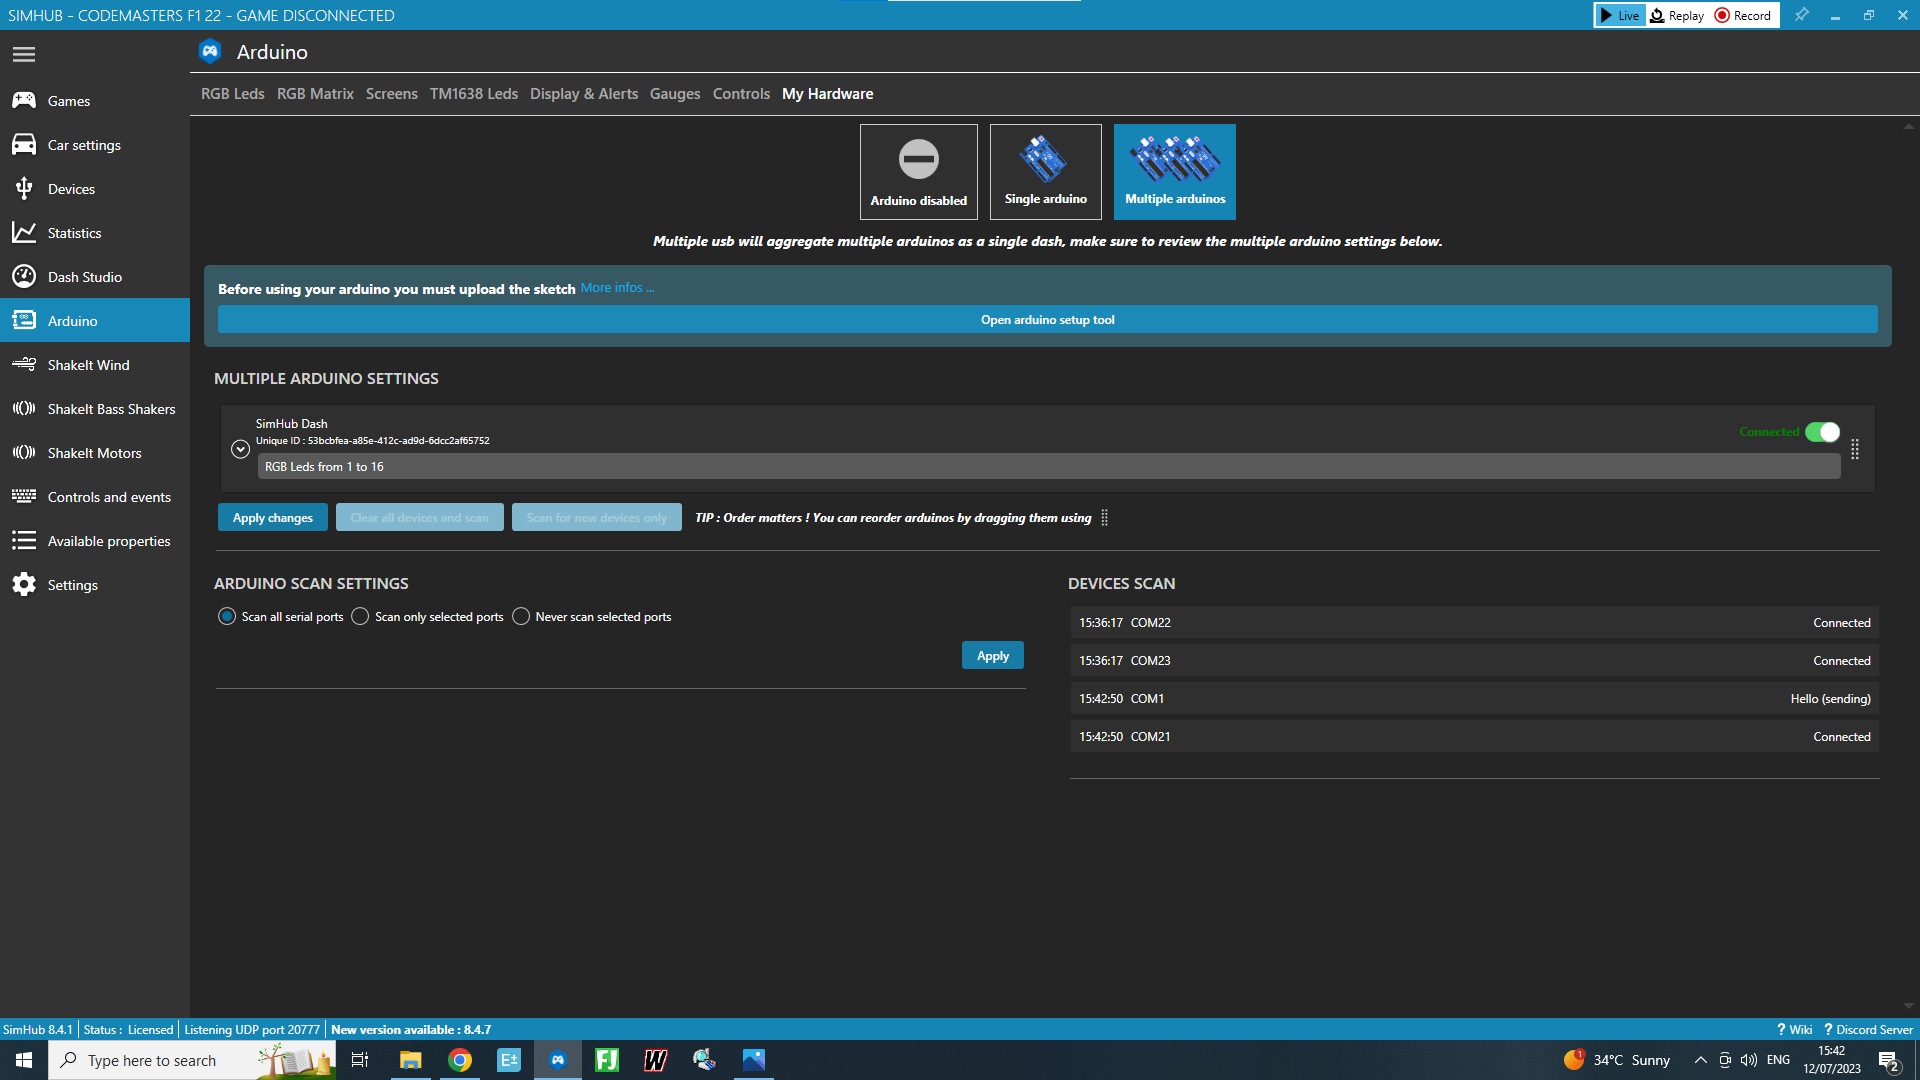Select Scan only selected ports option
This screenshot has height=1080, width=1920.
click(428, 617)
